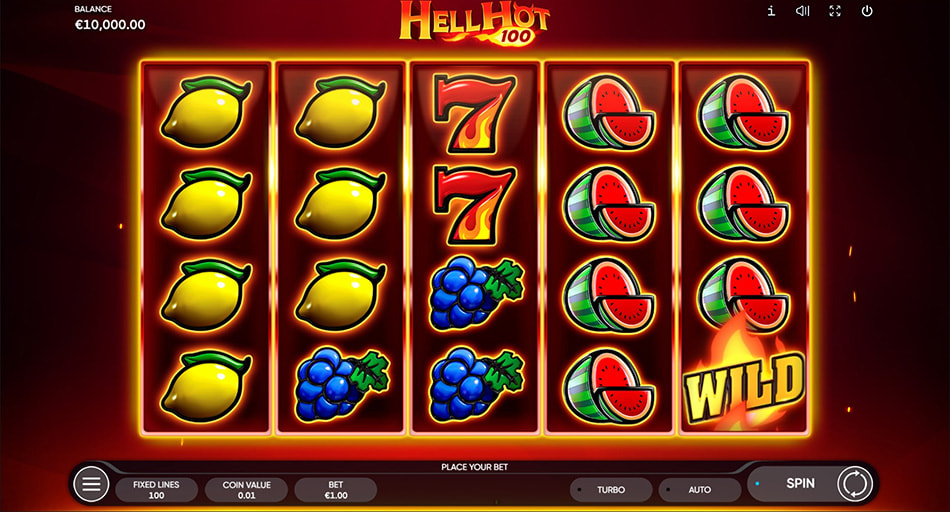The width and height of the screenshot is (950, 512).
Task: Click top watermelon in fourth reel
Action: [x=609, y=113]
